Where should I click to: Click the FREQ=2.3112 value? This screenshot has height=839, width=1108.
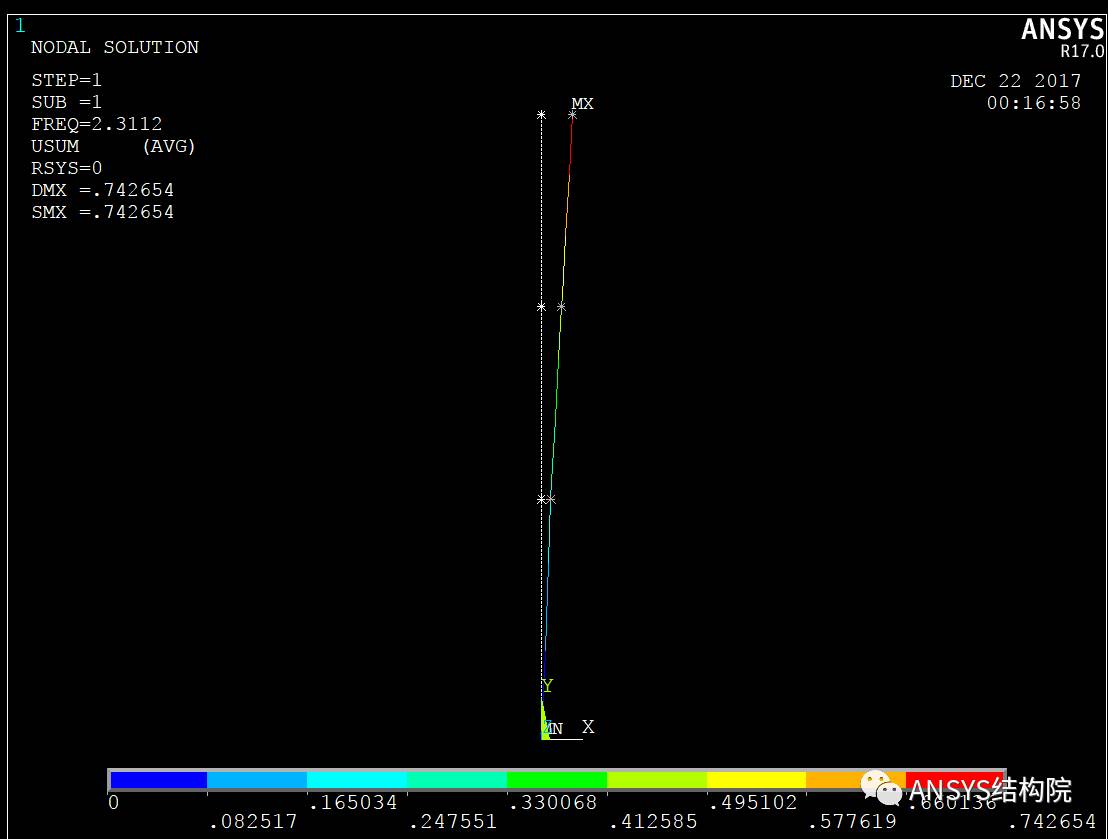point(97,124)
